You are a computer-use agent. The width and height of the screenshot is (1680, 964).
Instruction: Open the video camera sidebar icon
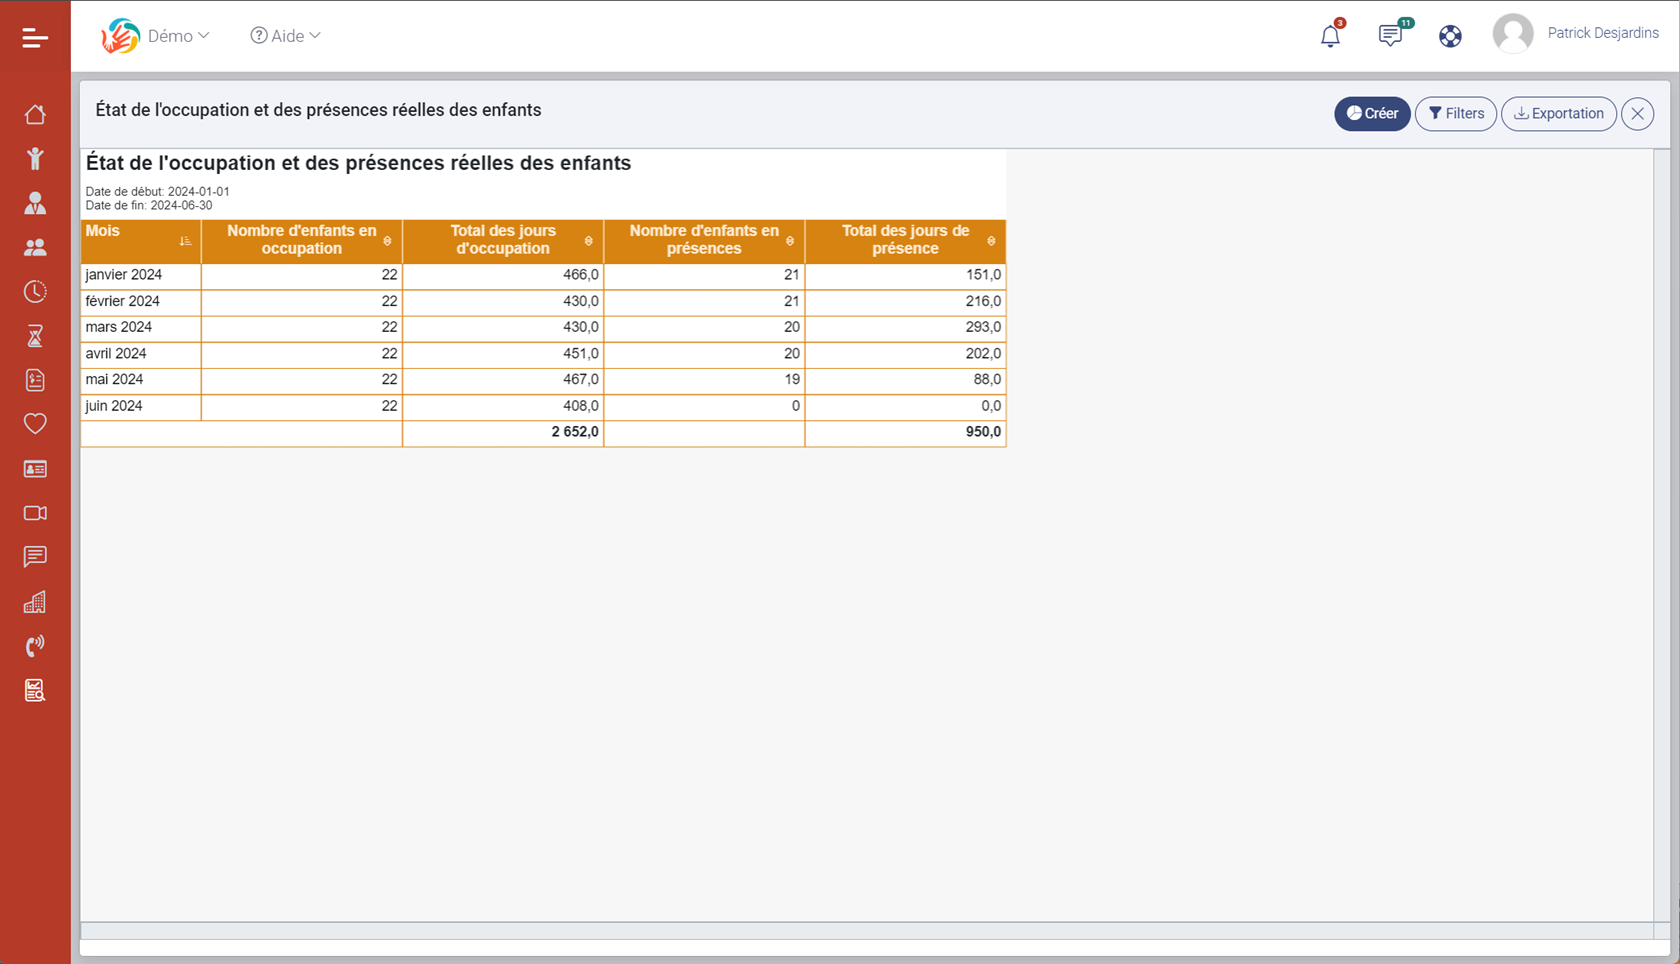coord(35,513)
